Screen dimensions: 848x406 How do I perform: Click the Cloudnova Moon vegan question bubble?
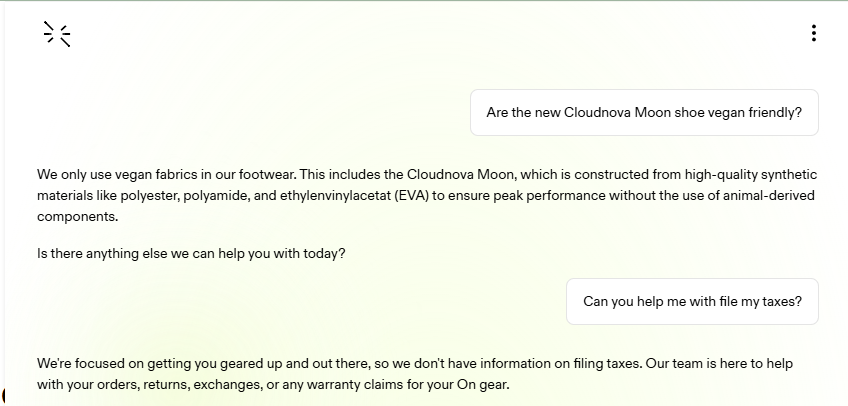[x=644, y=113]
